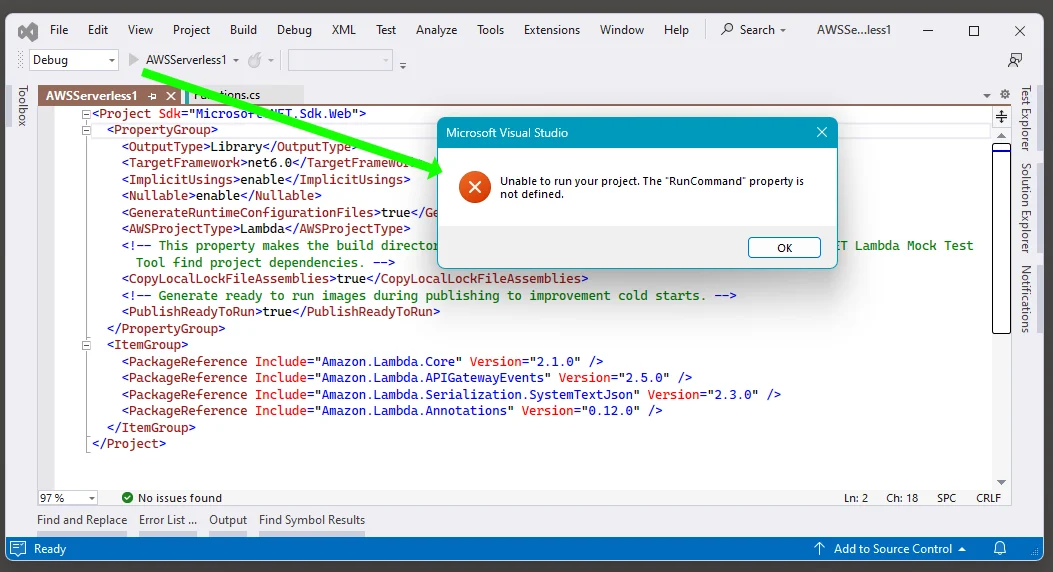Click the PublishReadyToRun line in the editor
This screenshot has height=572, width=1053.
(x=281, y=312)
